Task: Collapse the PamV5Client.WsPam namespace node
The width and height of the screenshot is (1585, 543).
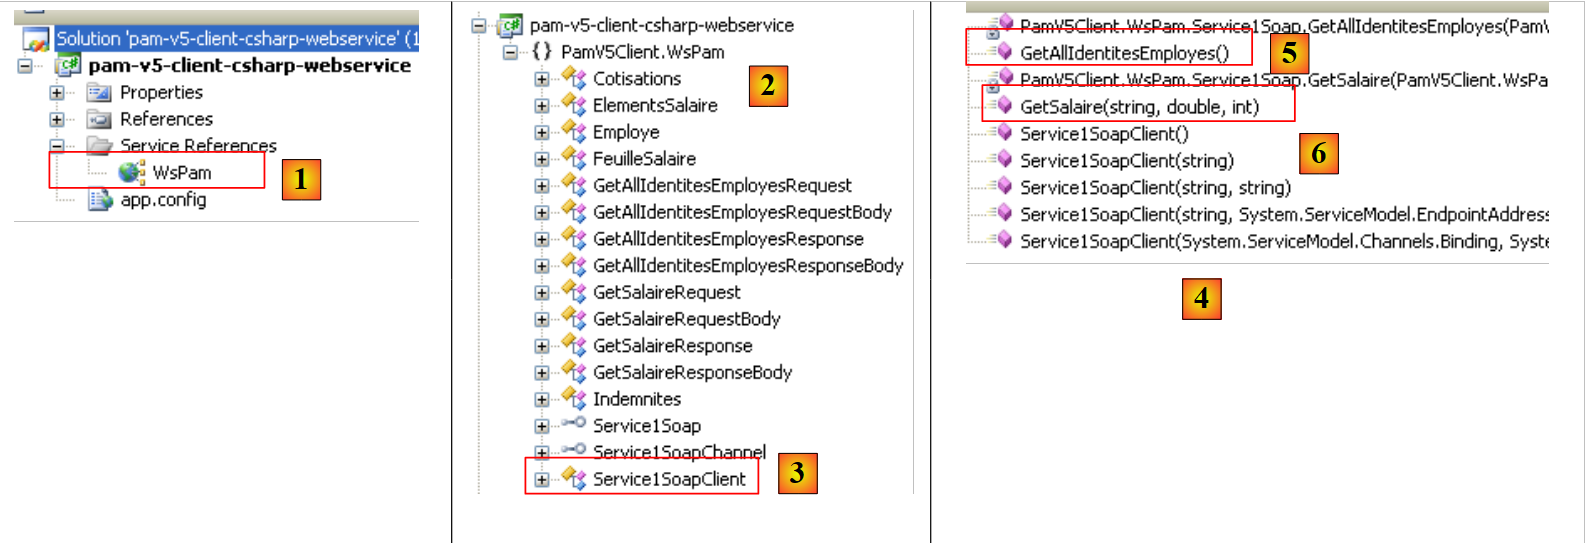Action: click(510, 52)
